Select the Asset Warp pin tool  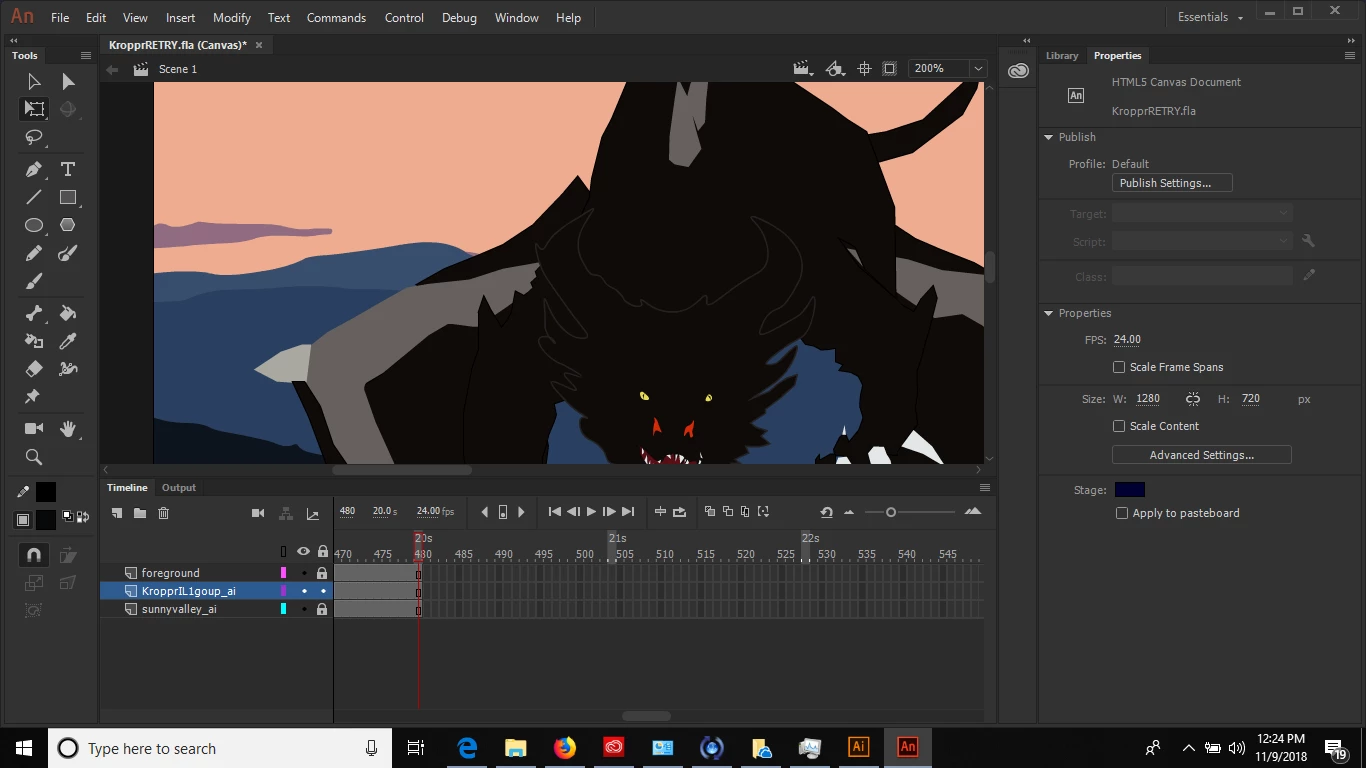[32, 397]
